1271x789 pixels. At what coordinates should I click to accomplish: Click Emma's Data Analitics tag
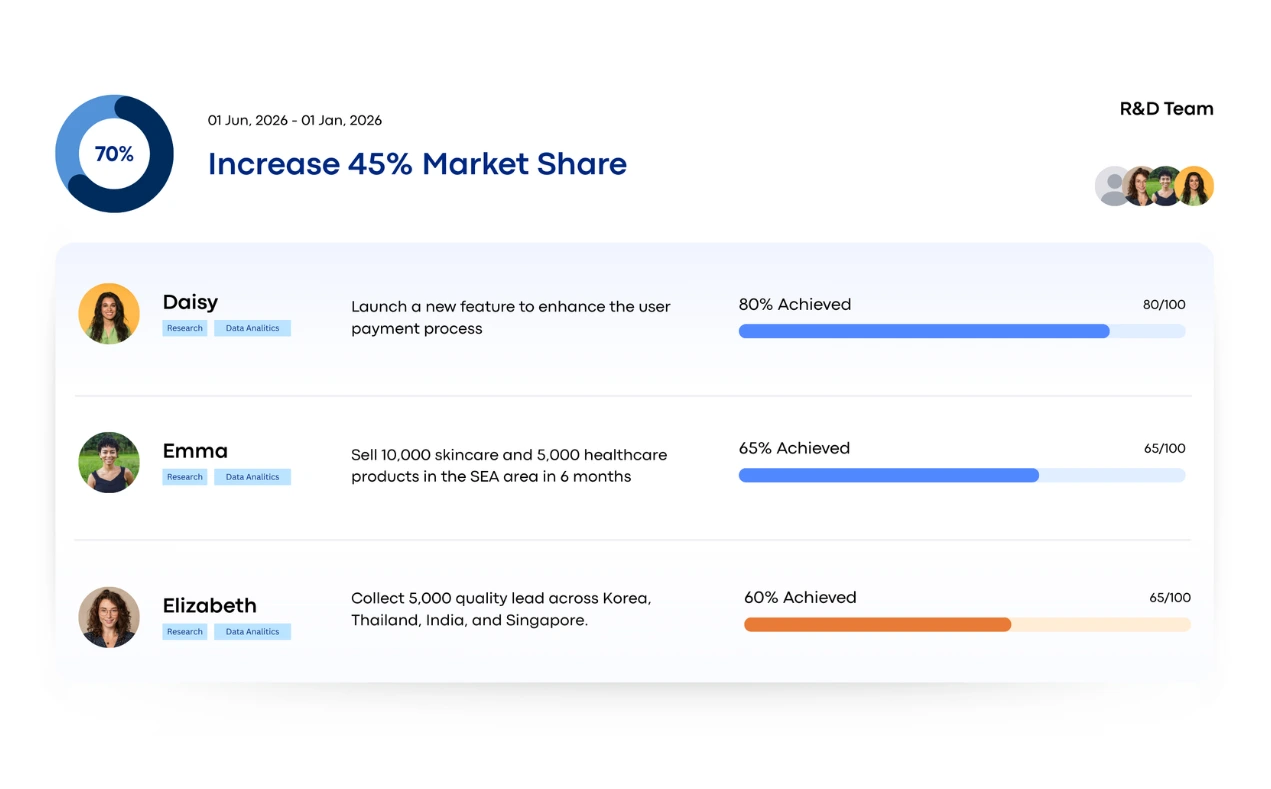(252, 477)
